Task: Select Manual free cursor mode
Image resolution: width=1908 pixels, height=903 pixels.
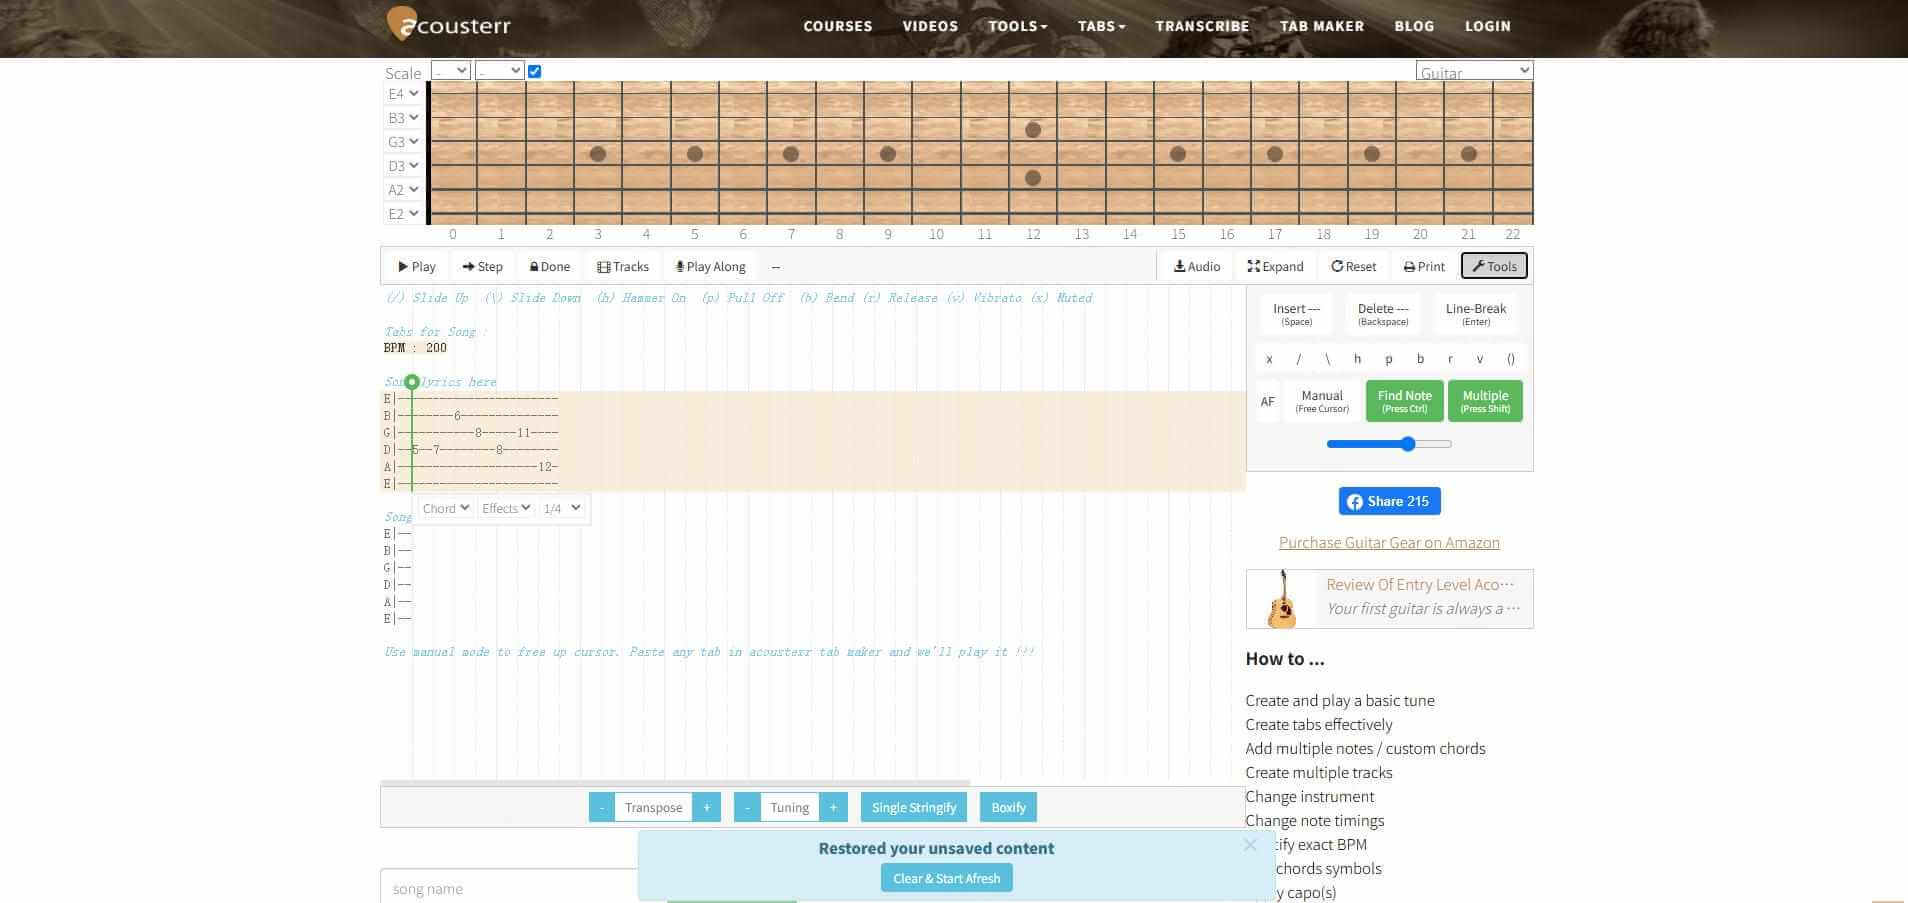Action: (1322, 401)
